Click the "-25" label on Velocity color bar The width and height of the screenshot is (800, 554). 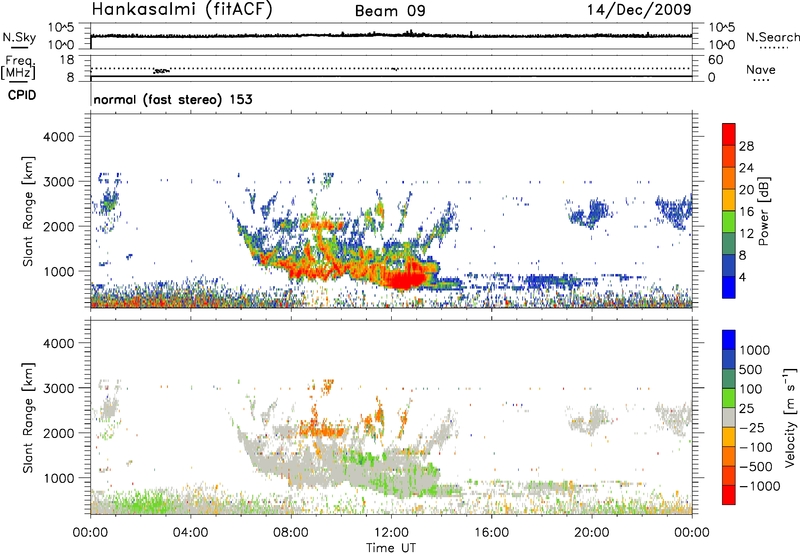click(753, 427)
